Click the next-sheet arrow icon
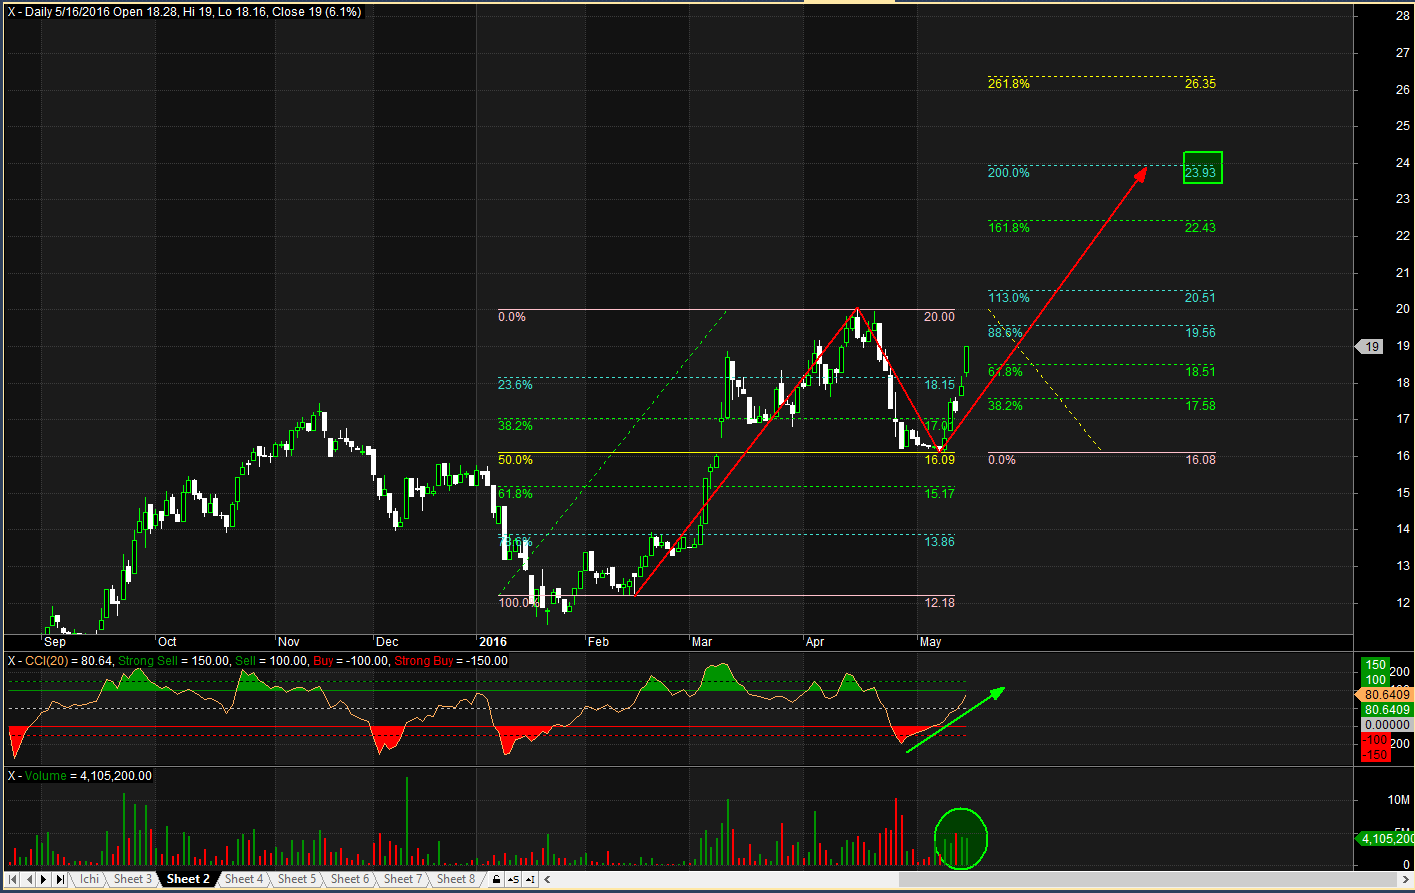 click(43, 879)
